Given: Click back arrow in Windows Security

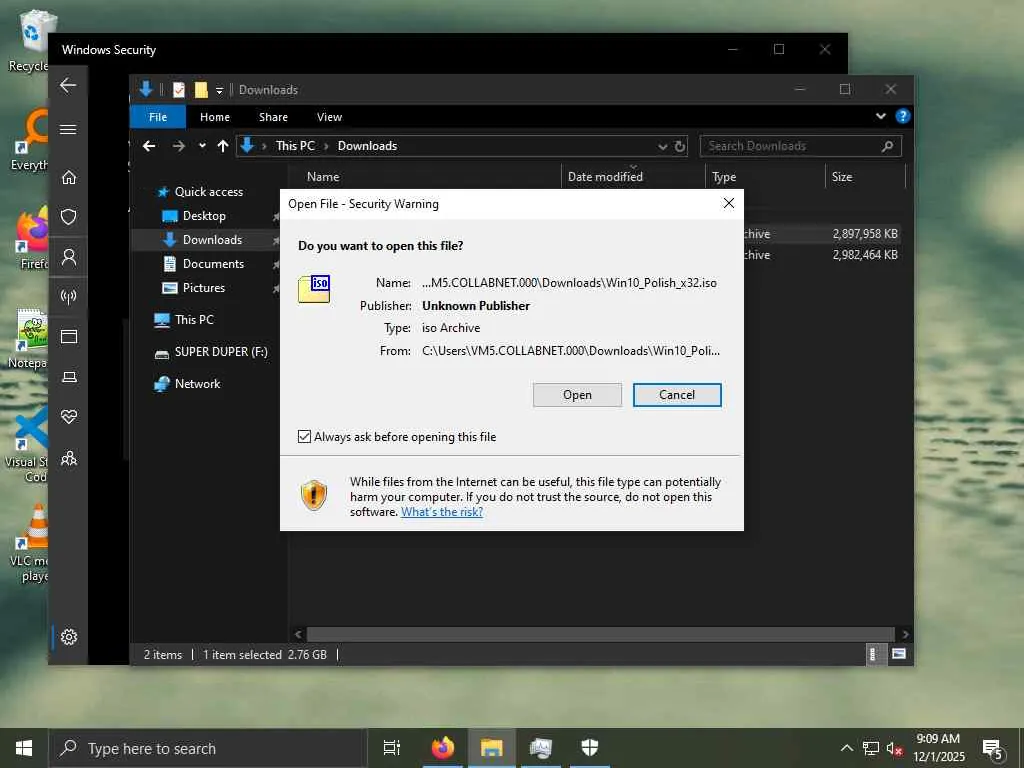Looking at the screenshot, I should click(x=68, y=86).
